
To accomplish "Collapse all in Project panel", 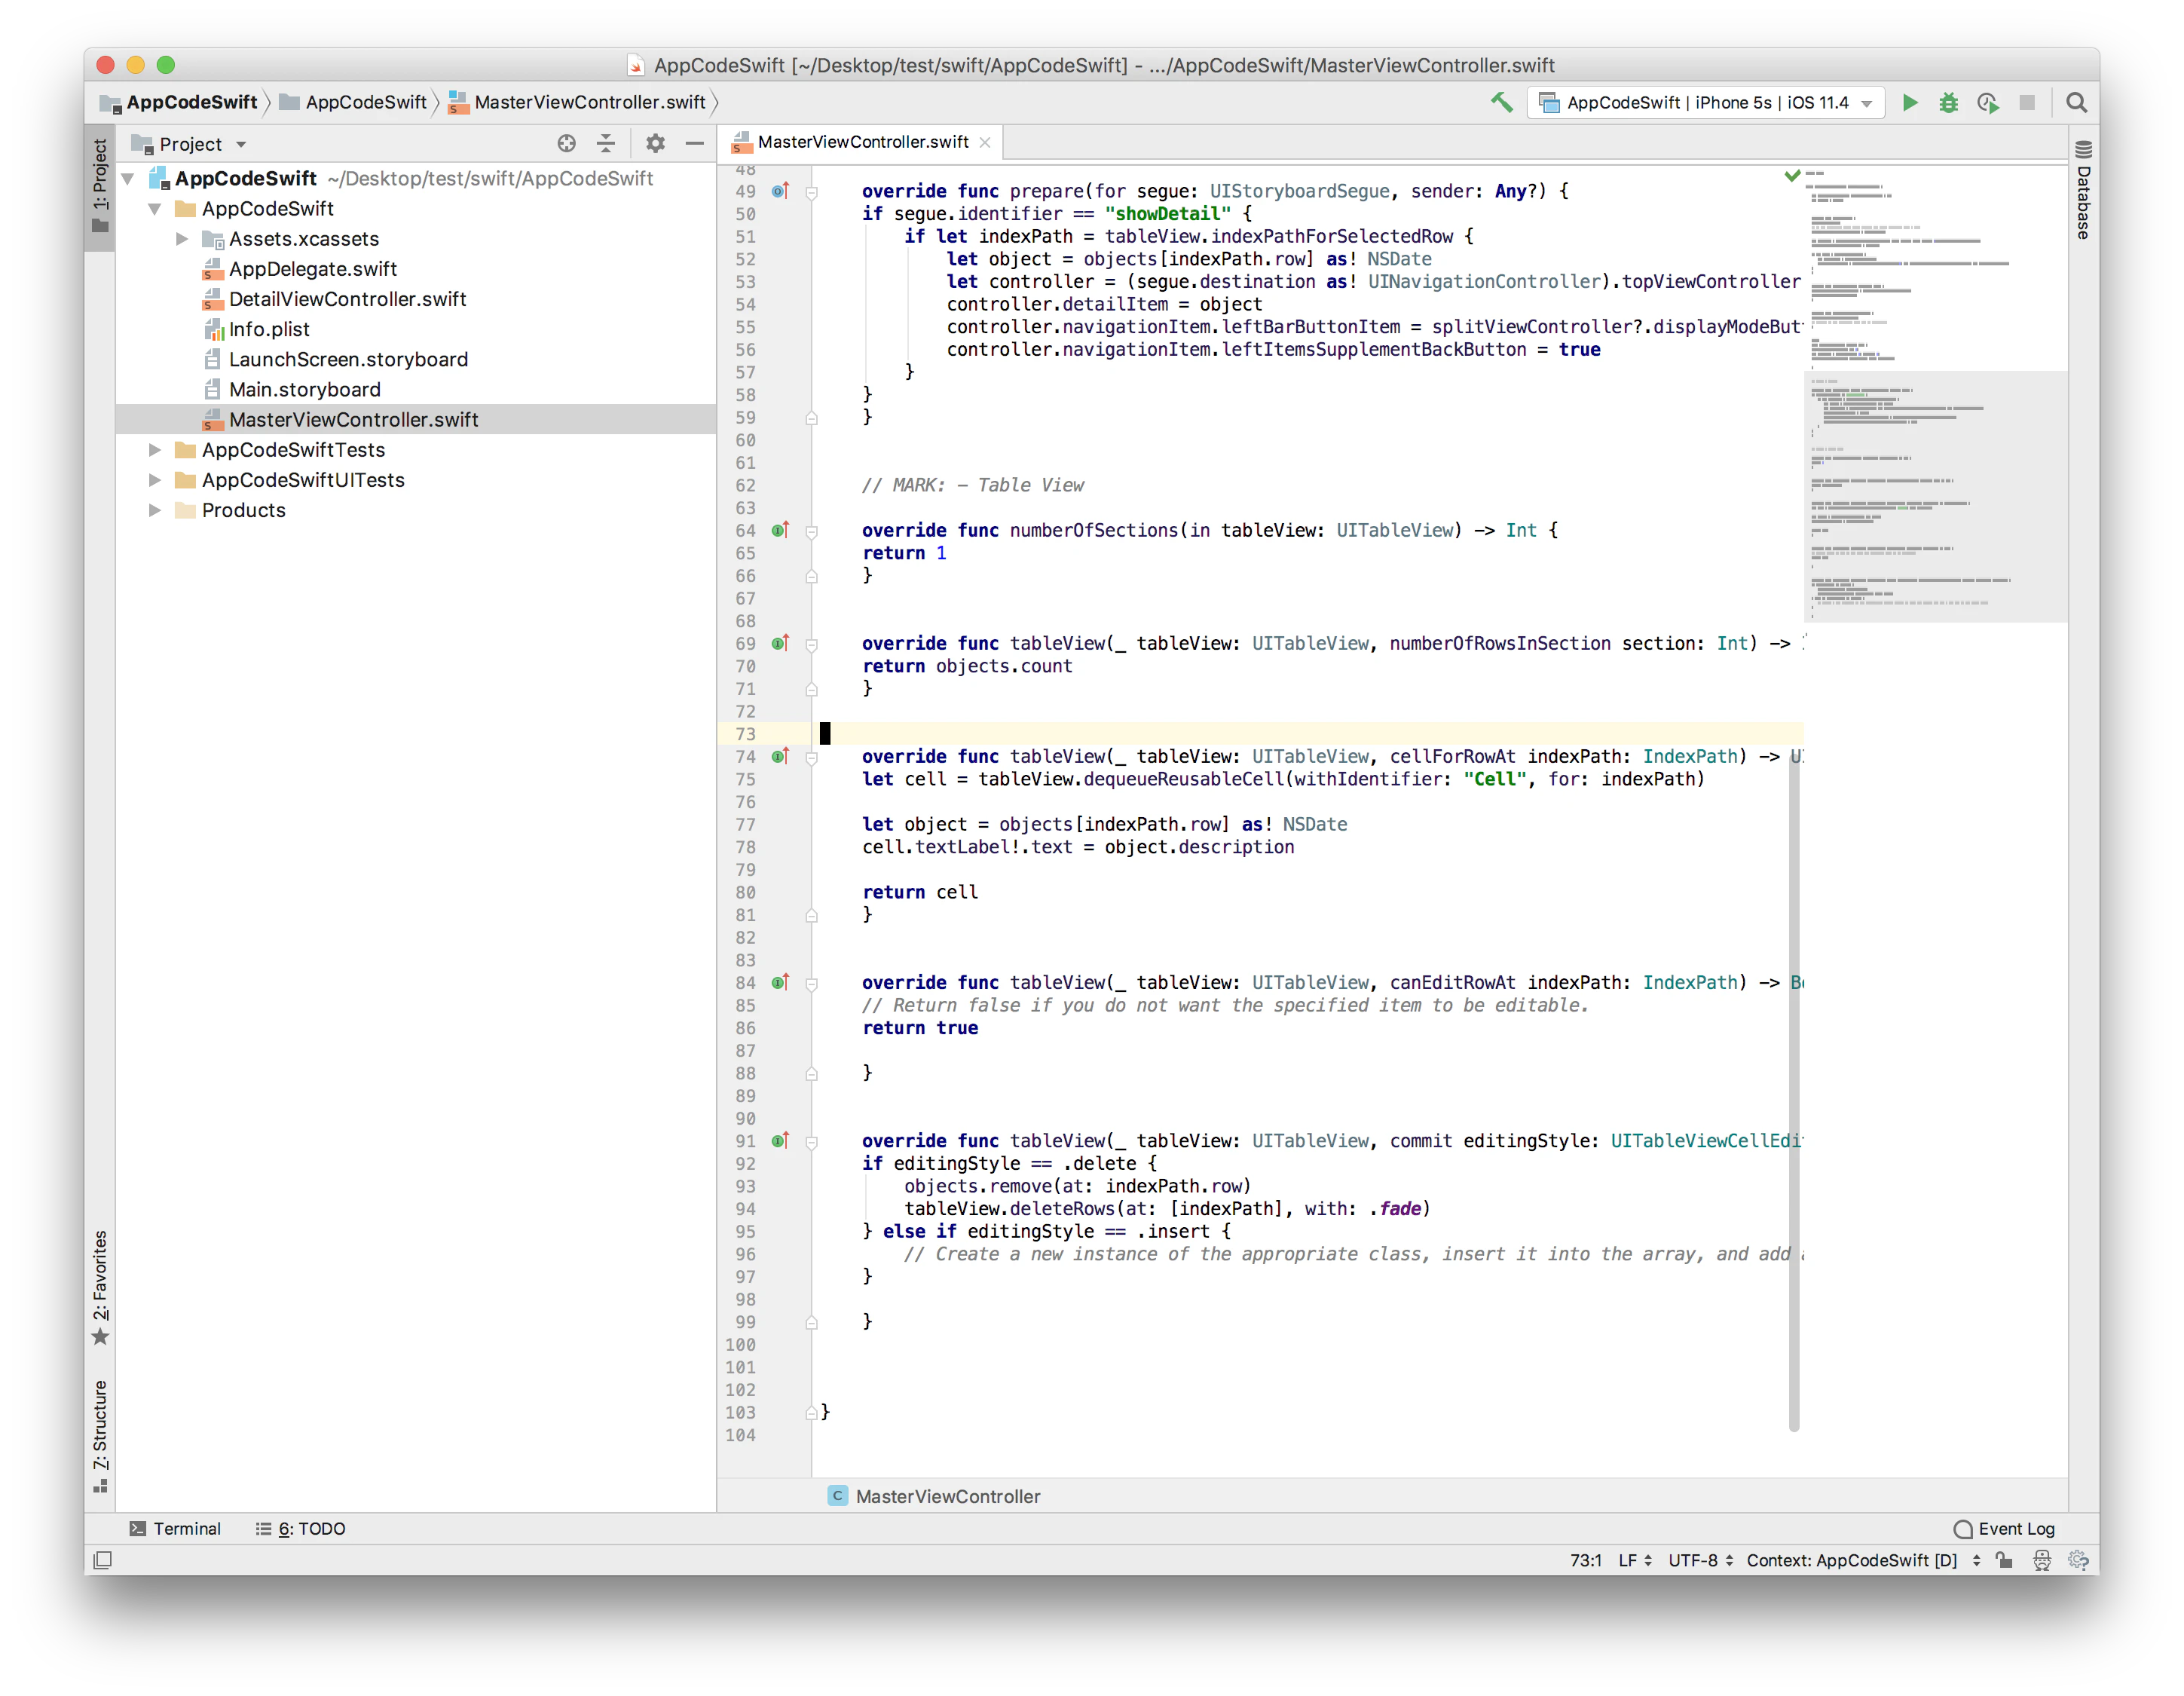I will 606,143.
